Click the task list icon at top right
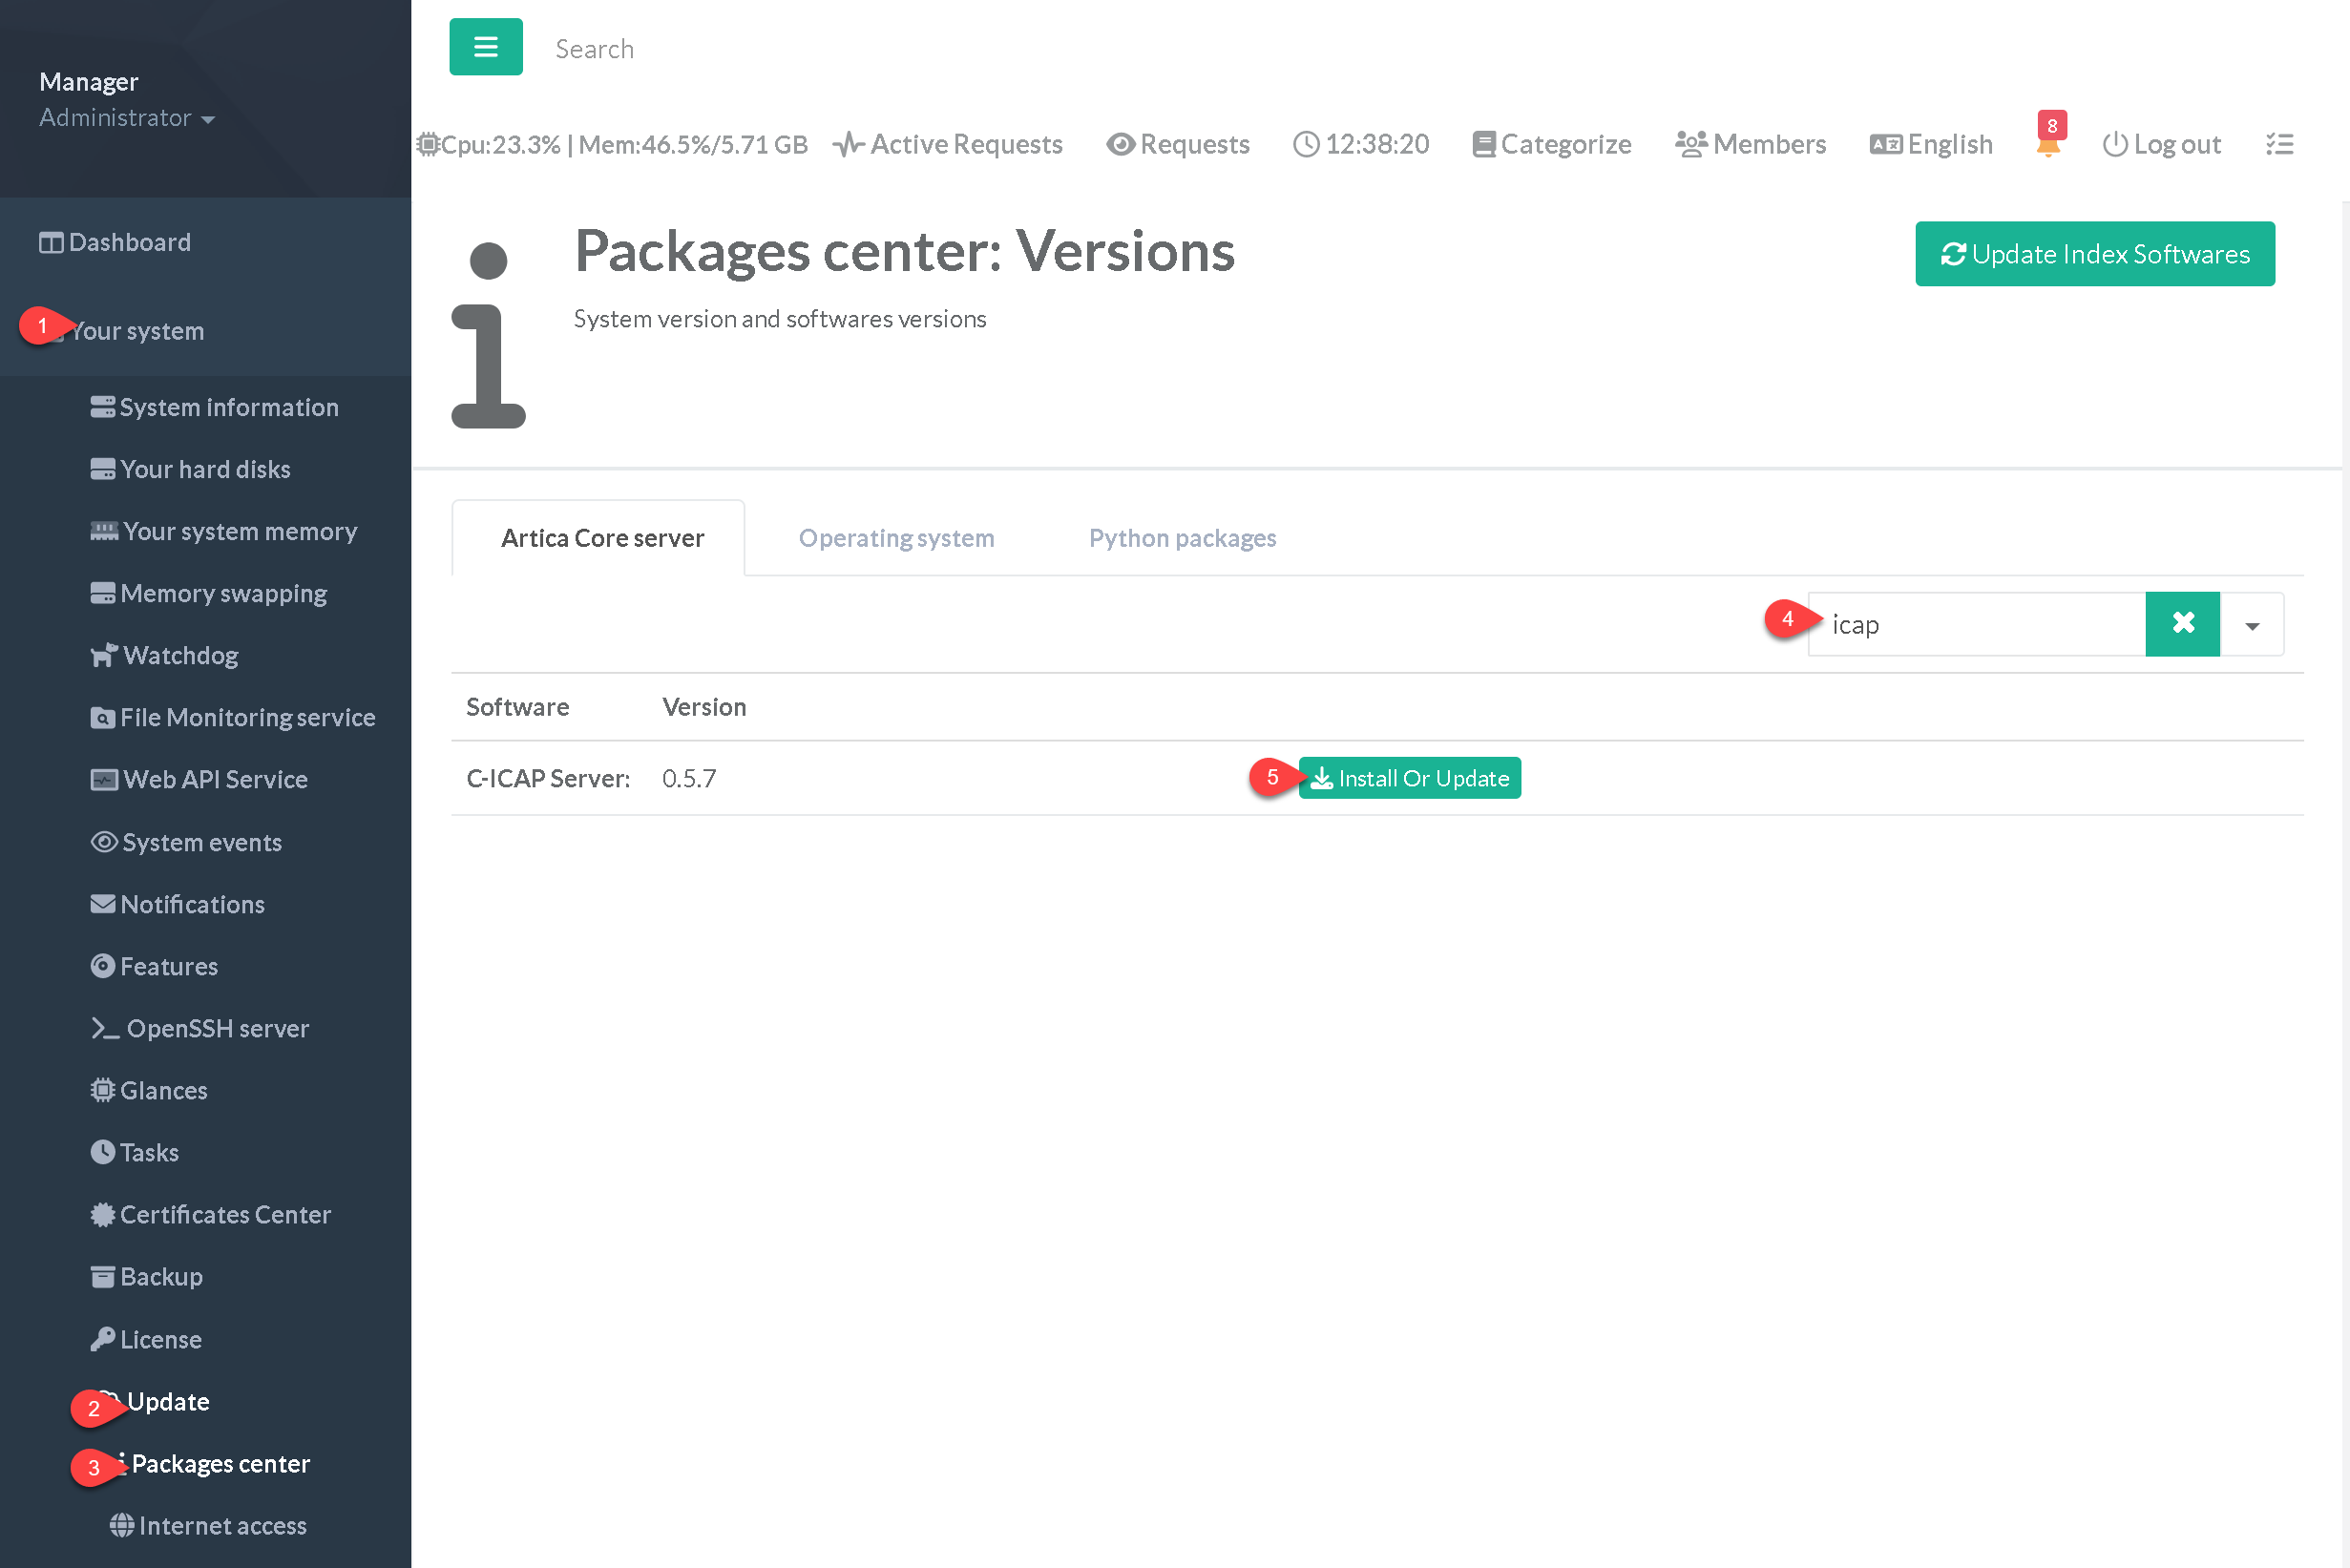 click(x=2279, y=144)
